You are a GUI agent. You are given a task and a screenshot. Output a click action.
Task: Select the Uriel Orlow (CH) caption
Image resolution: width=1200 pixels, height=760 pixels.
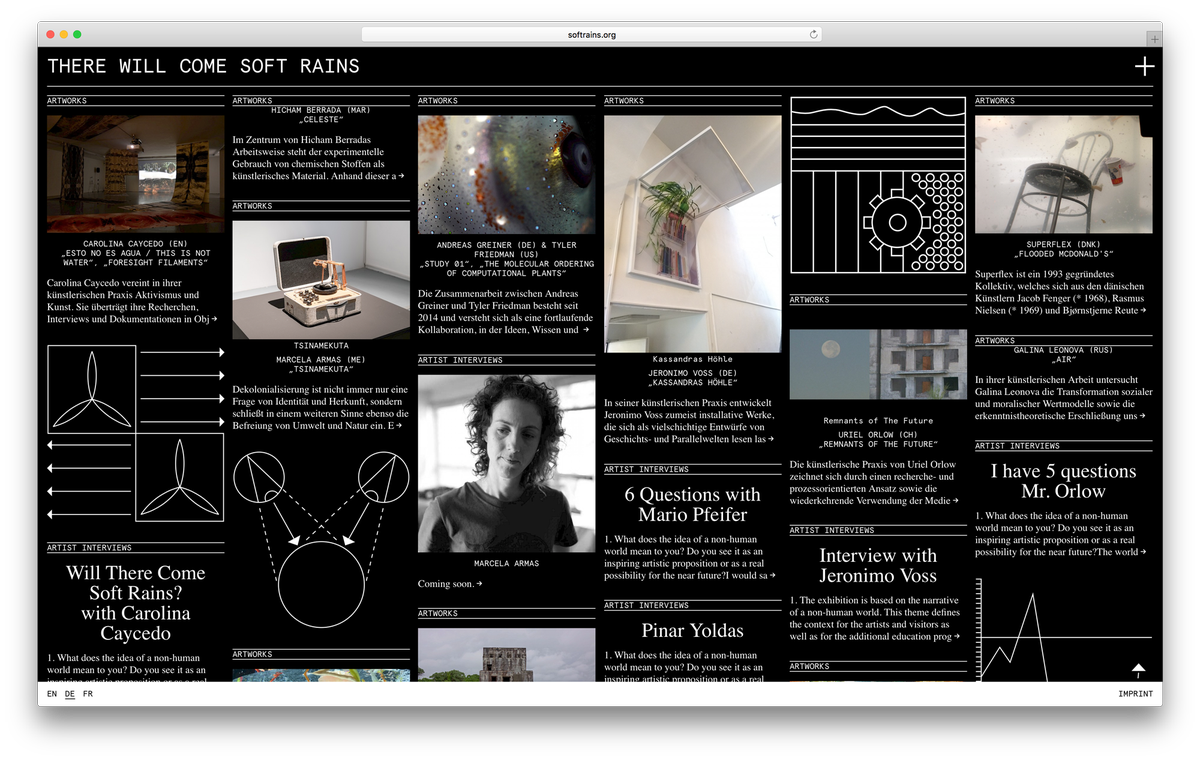[x=878, y=440]
